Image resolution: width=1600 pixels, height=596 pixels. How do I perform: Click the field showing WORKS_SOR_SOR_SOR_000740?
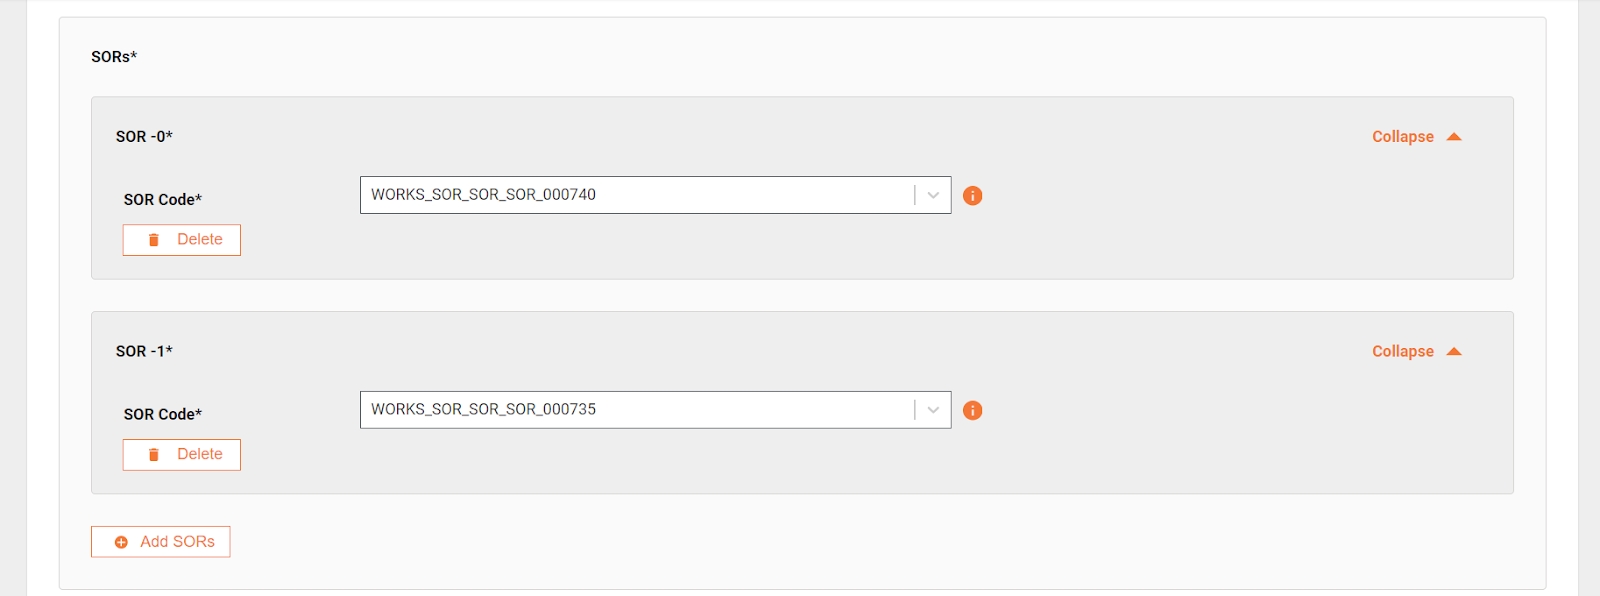coord(635,195)
